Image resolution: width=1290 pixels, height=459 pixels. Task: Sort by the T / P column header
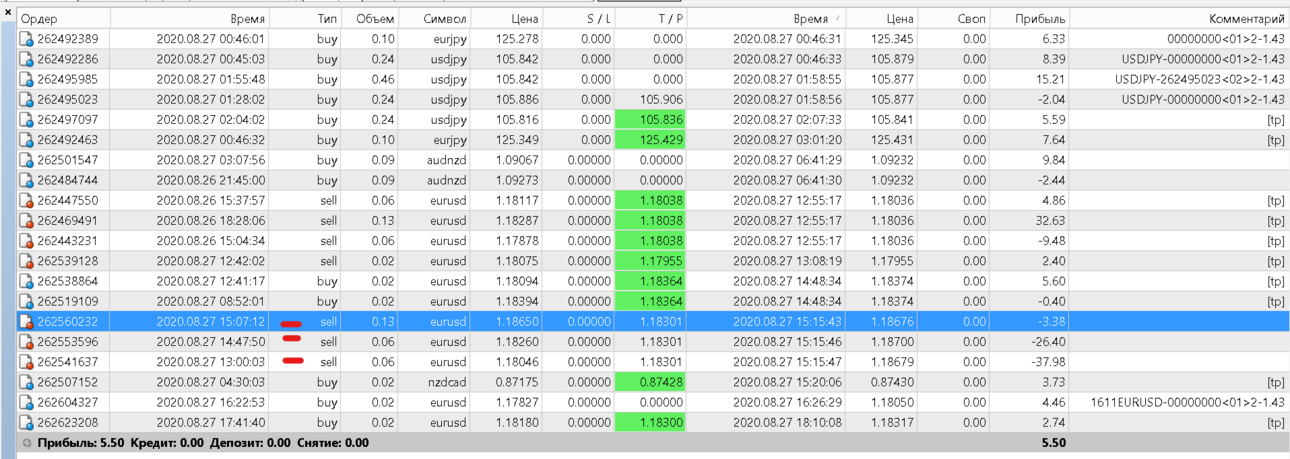pos(651,19)
